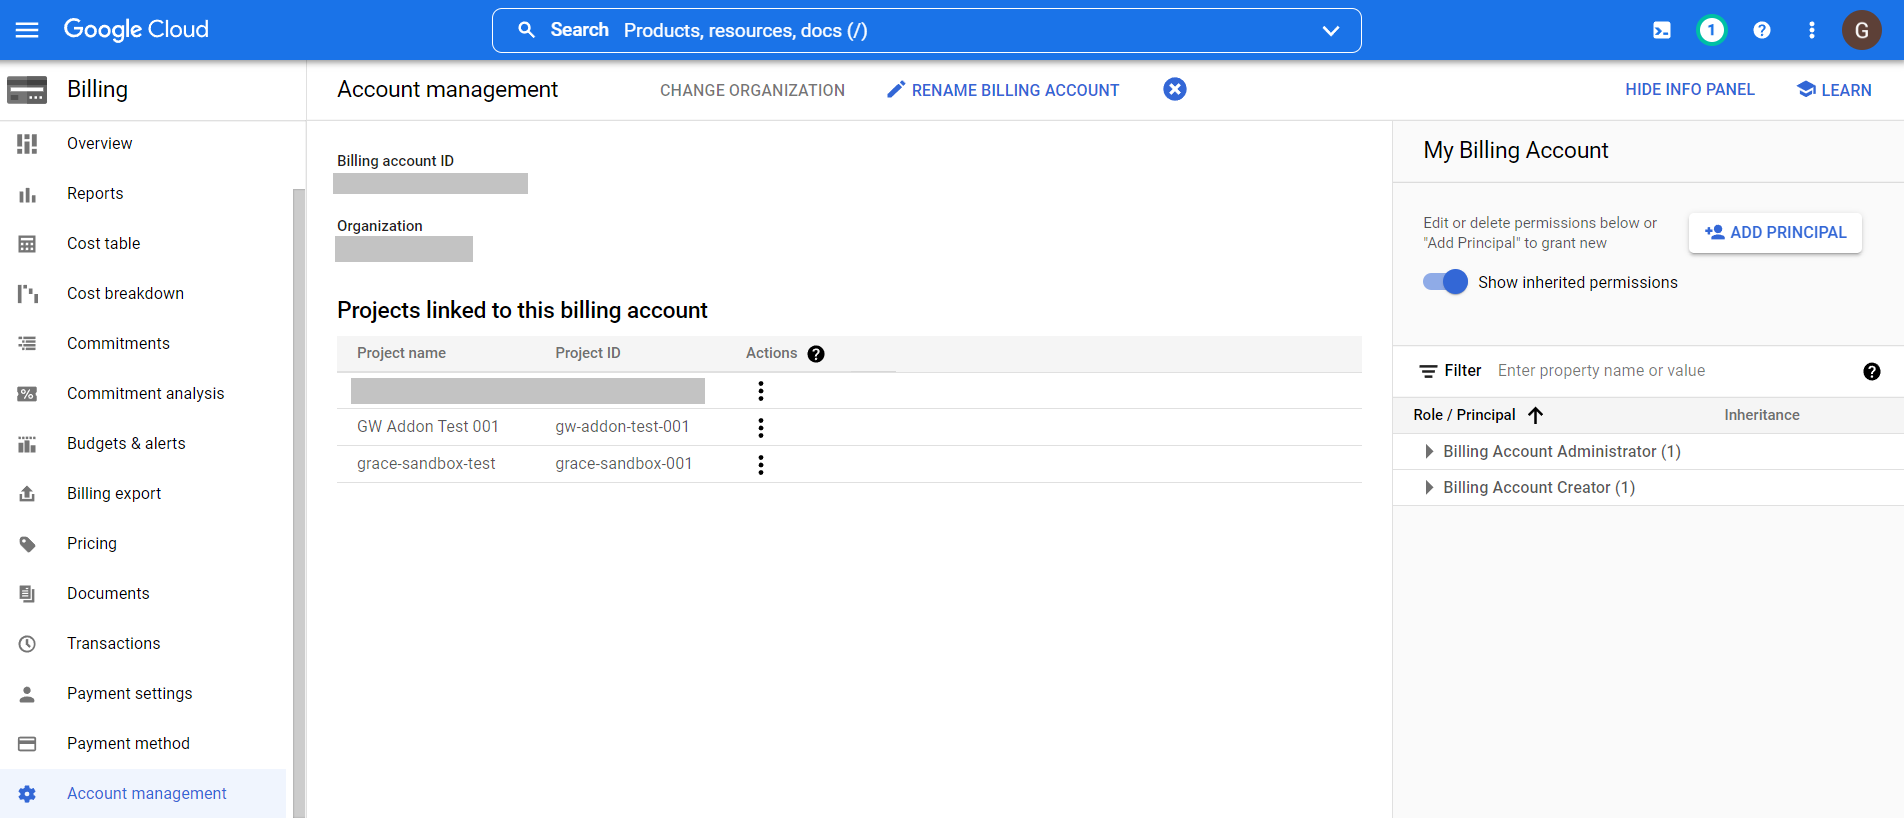The image size is (1904, 818).
Task: Select Account management label in sidebar
Action: (146, 793)
